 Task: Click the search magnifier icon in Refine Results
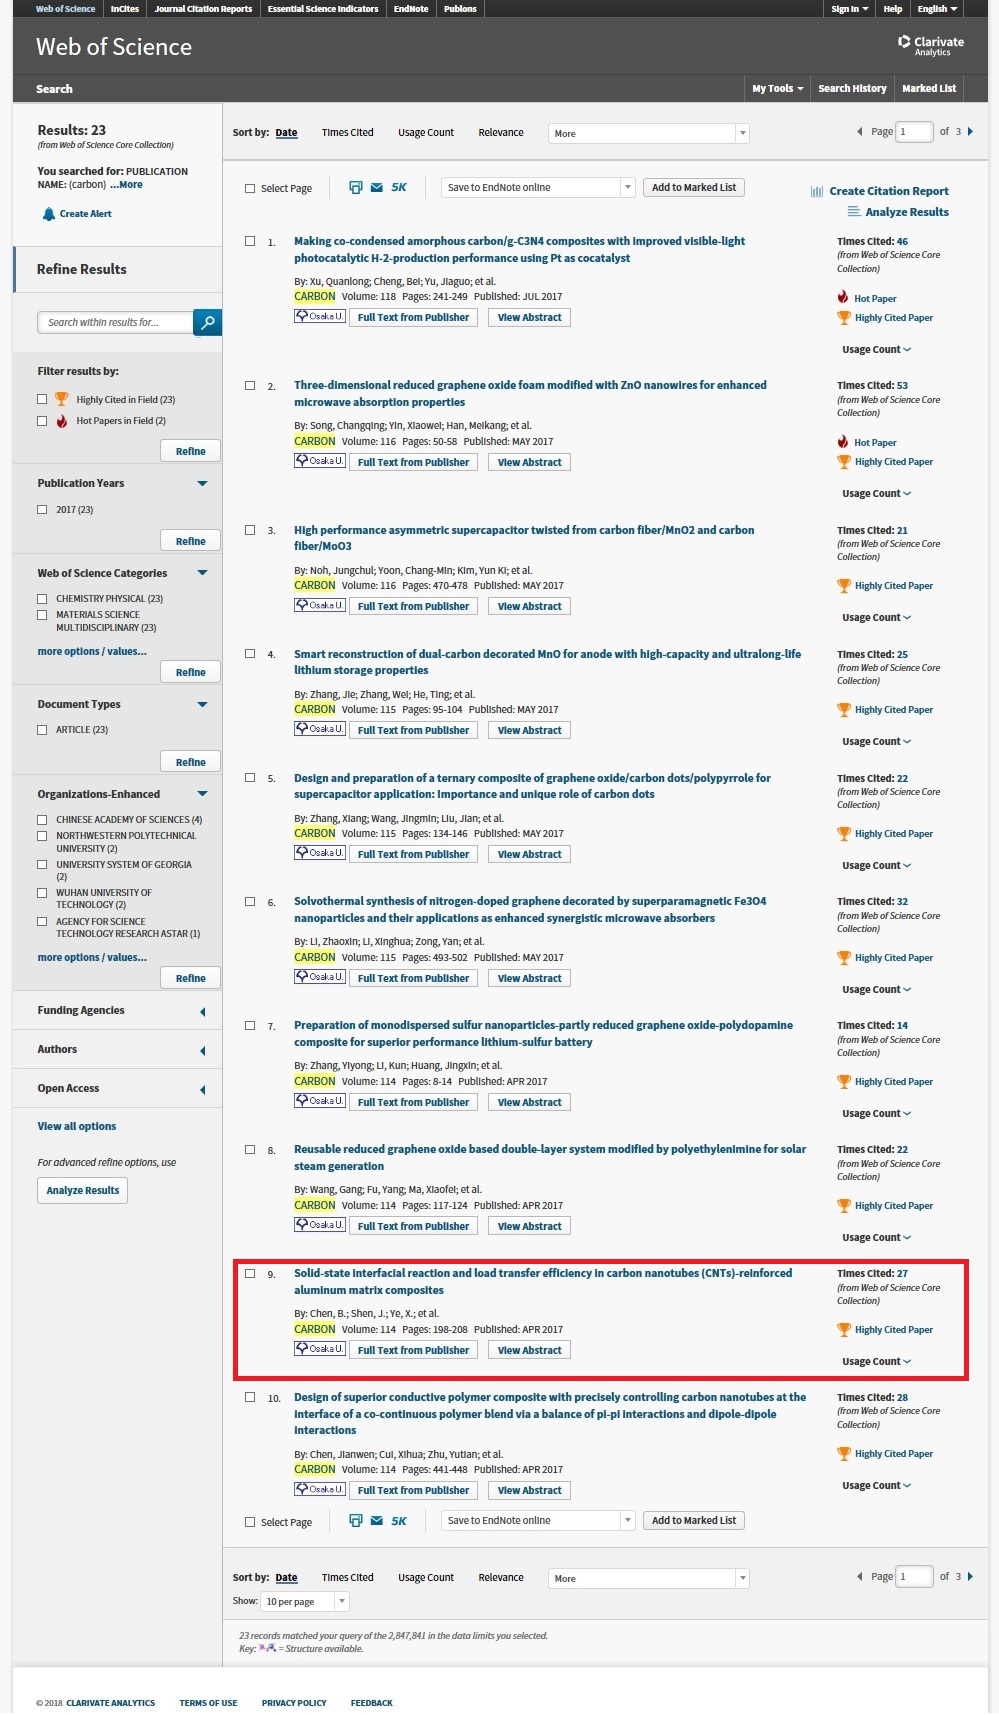point(207,322)
